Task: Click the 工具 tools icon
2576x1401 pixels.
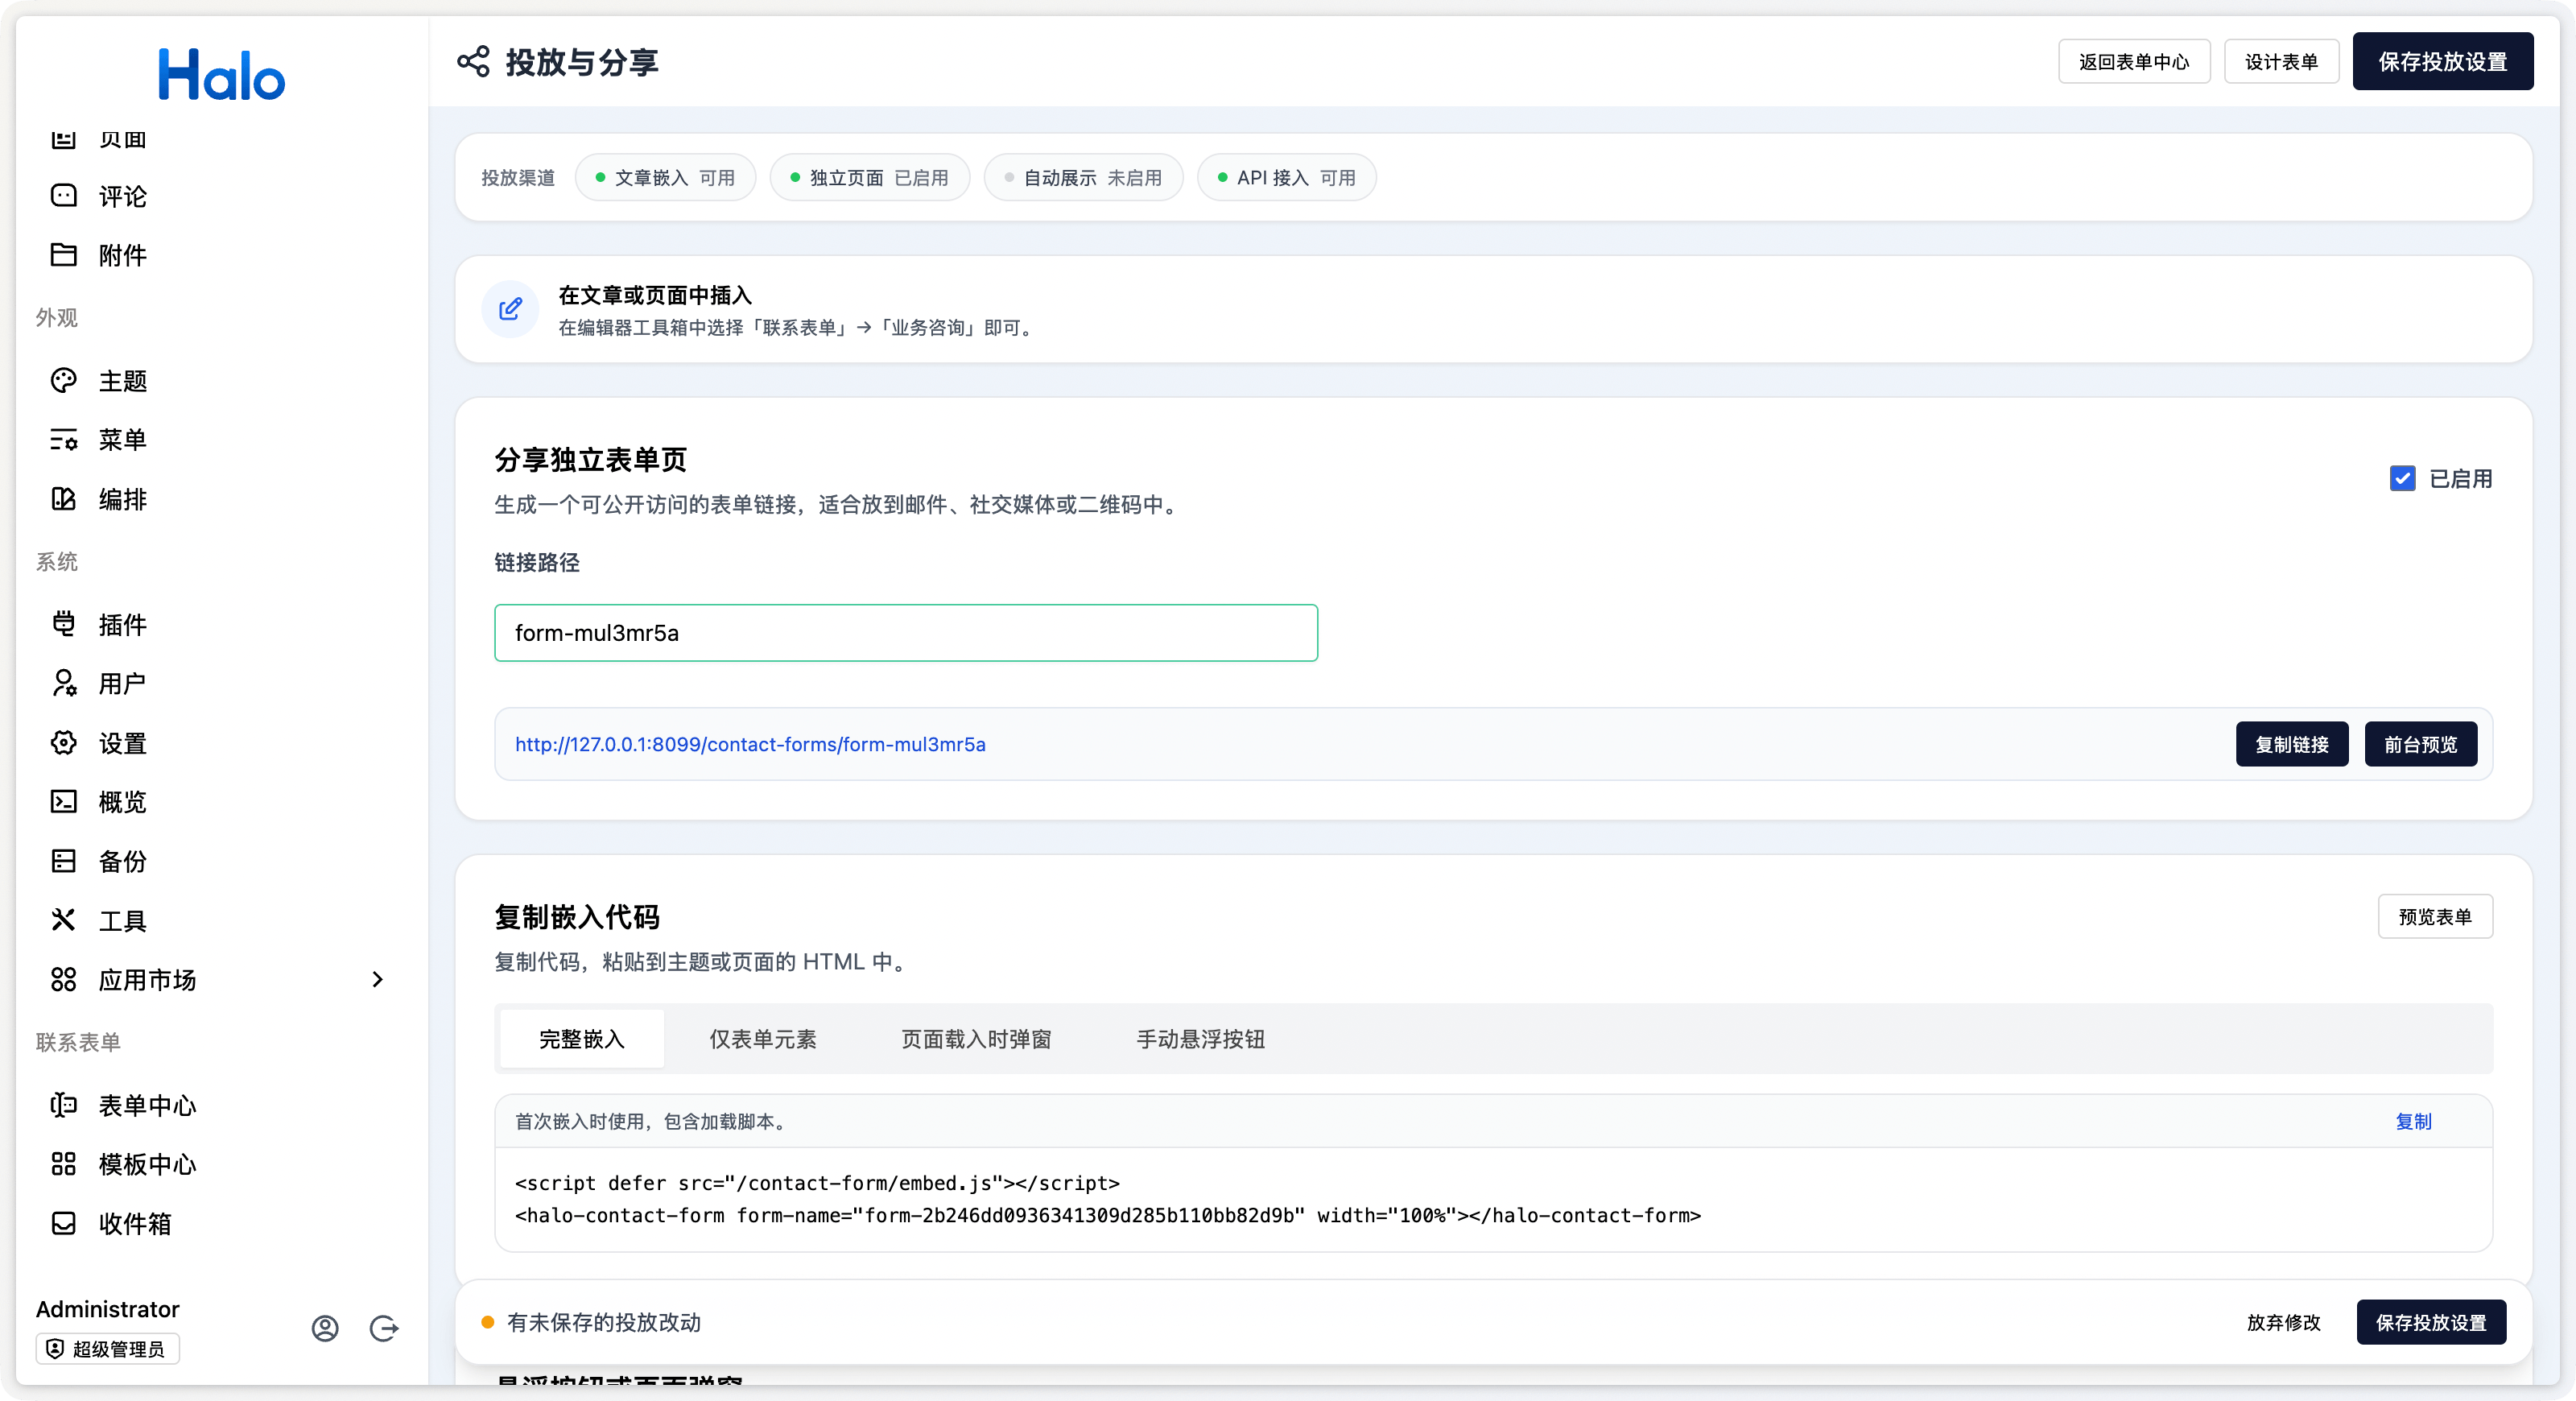Action: click(63, 920)
